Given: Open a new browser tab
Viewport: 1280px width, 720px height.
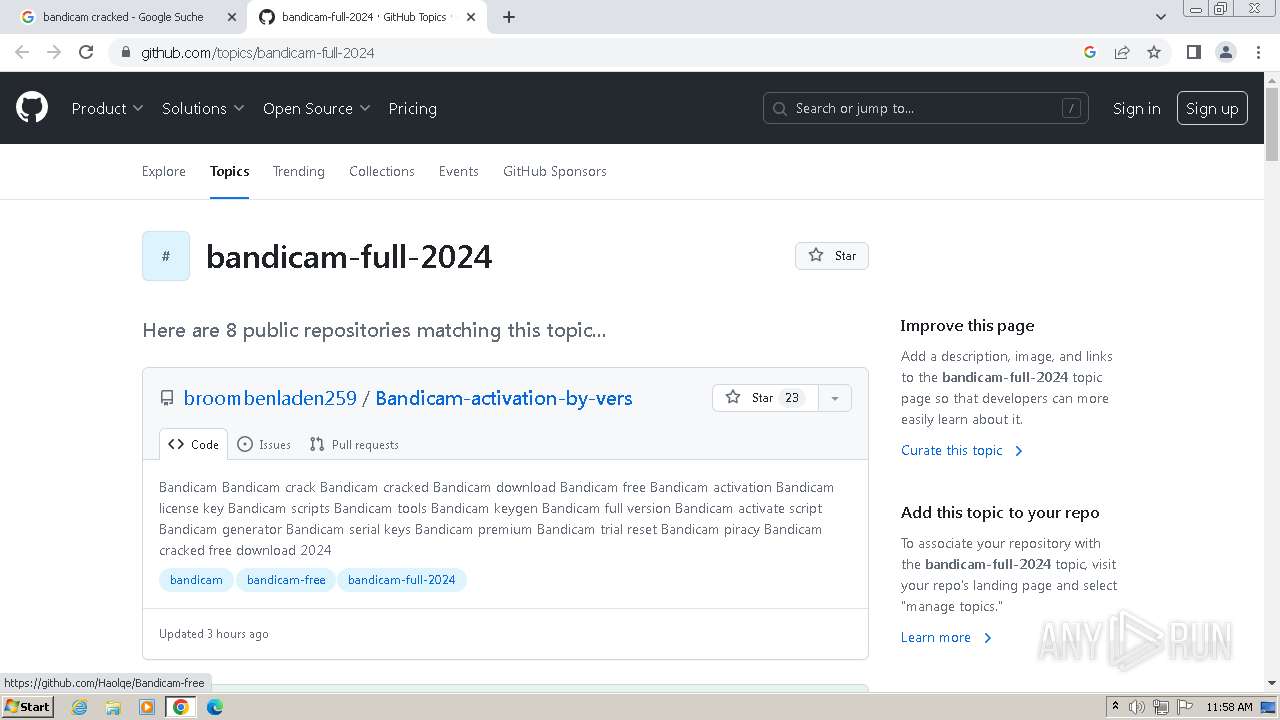Looking at the screenshot, I should coord(508,17).
